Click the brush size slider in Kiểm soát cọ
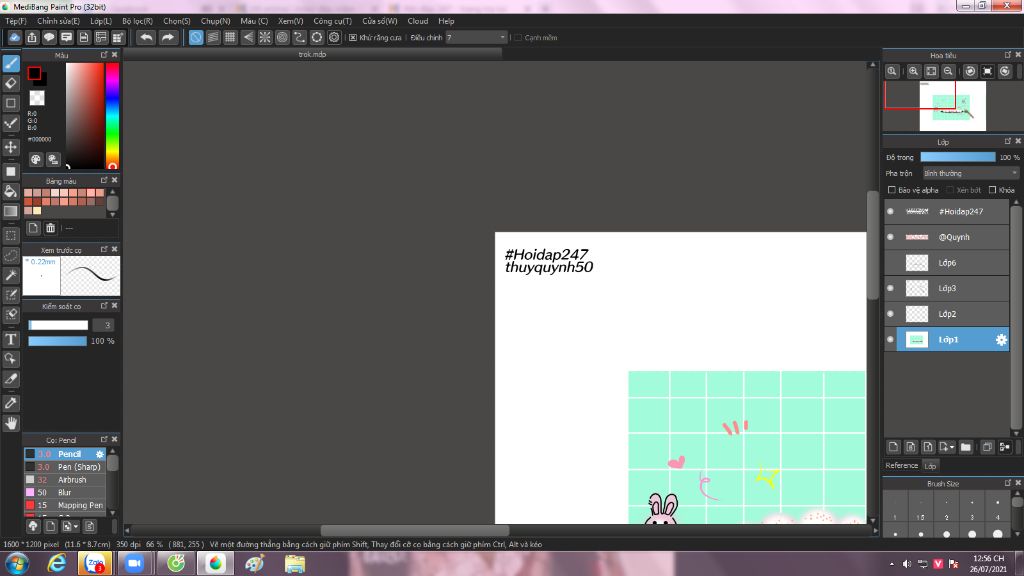This screenshot has height=576, width=1024. pos(57,325)
